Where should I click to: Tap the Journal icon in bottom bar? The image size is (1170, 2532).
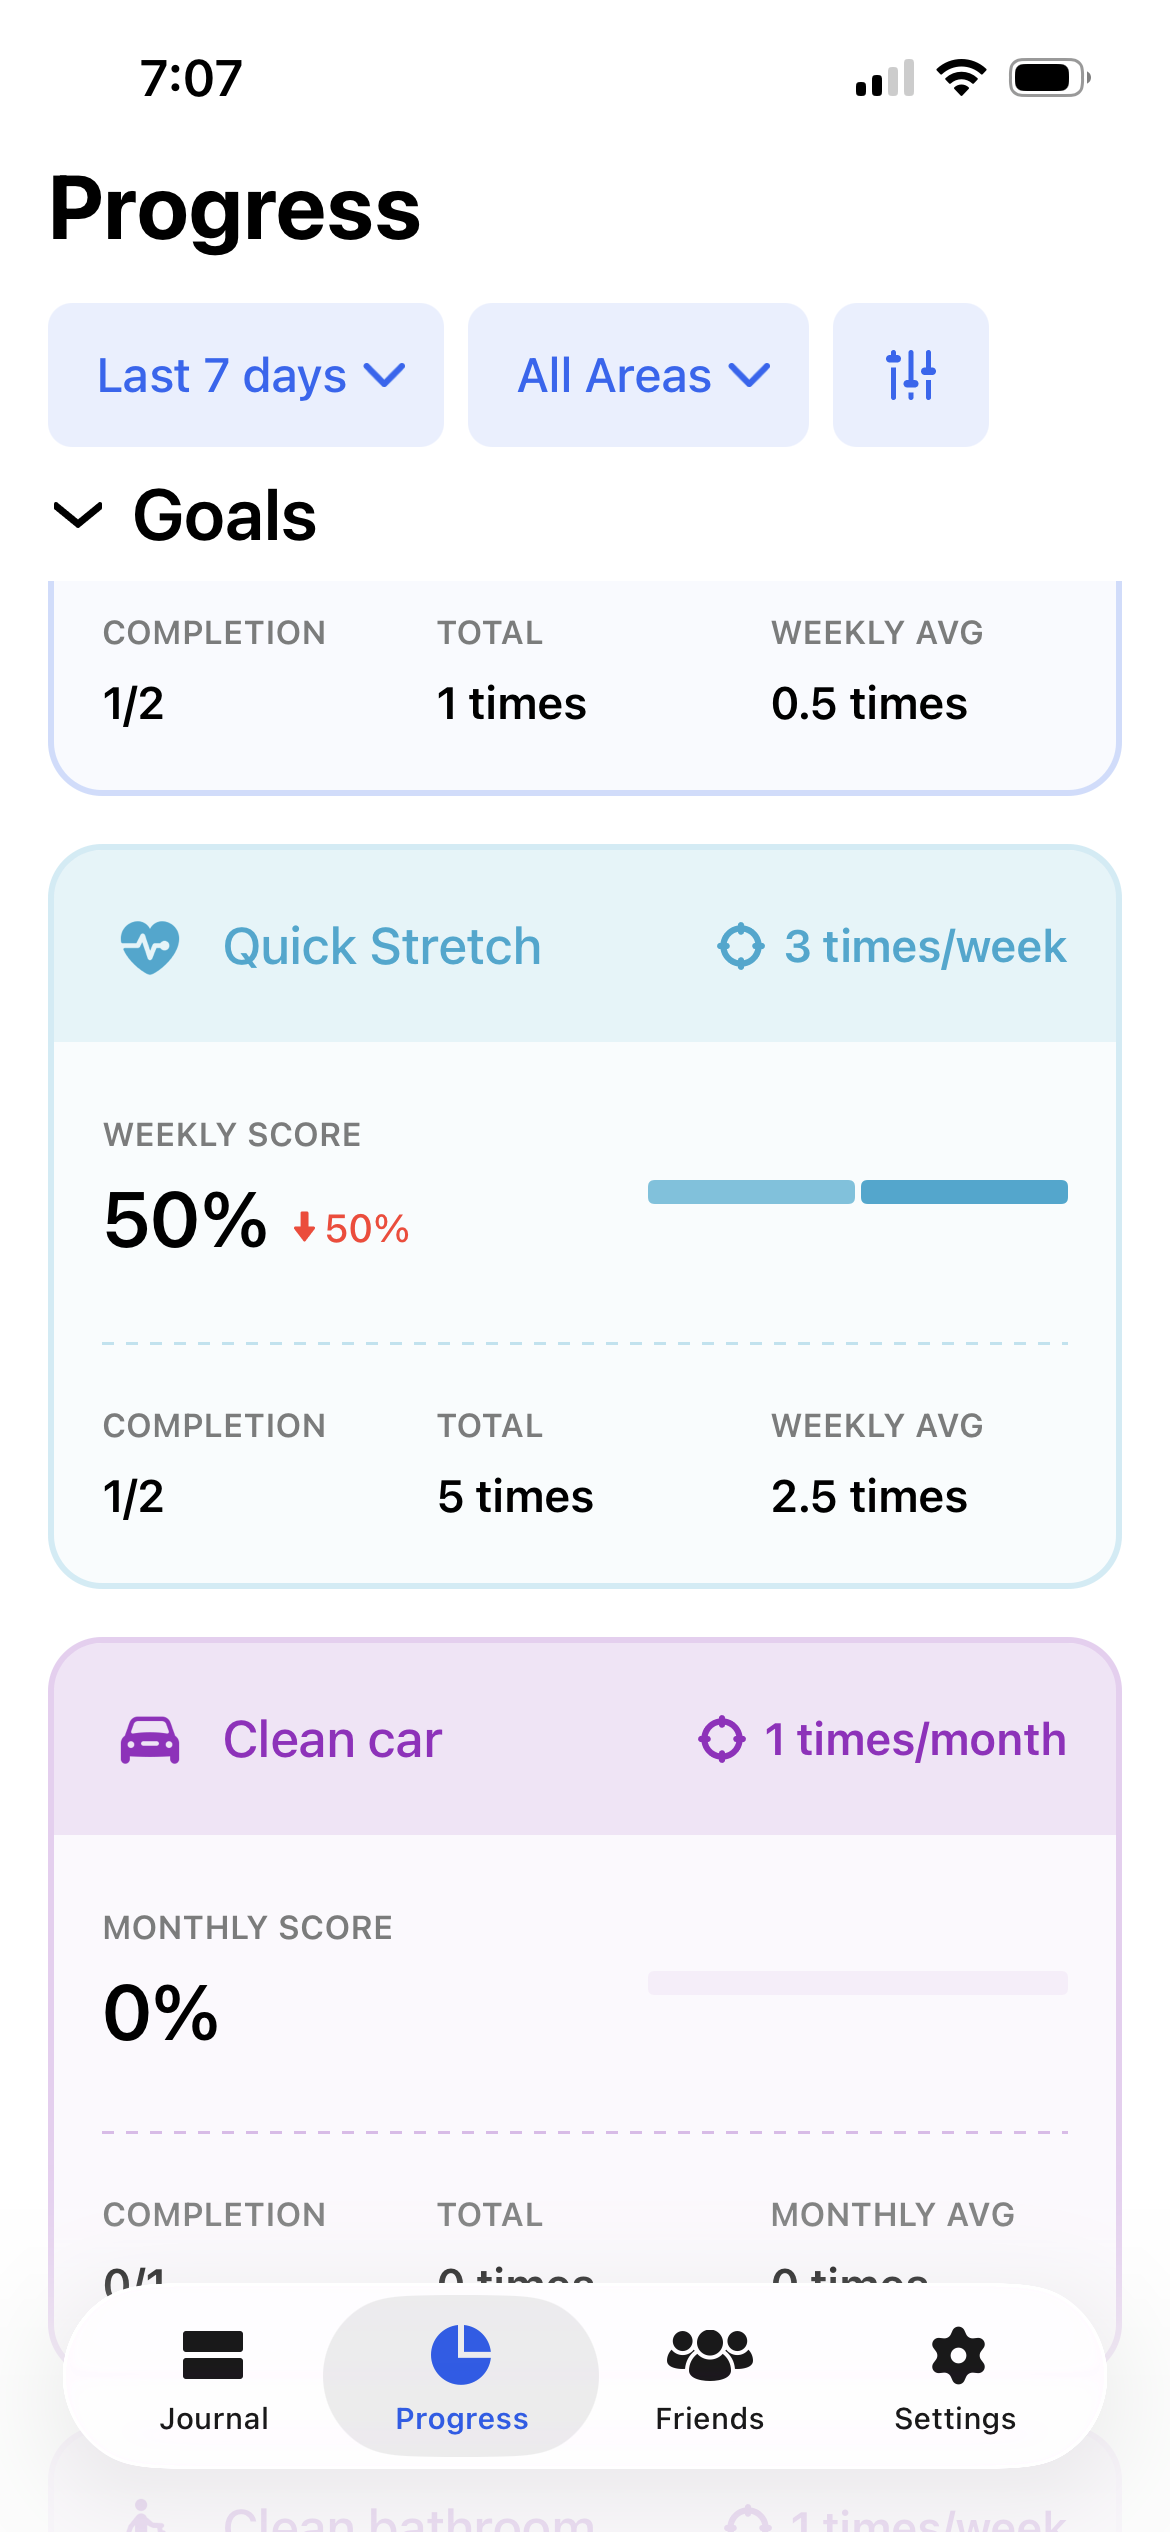pos(213,2355)
